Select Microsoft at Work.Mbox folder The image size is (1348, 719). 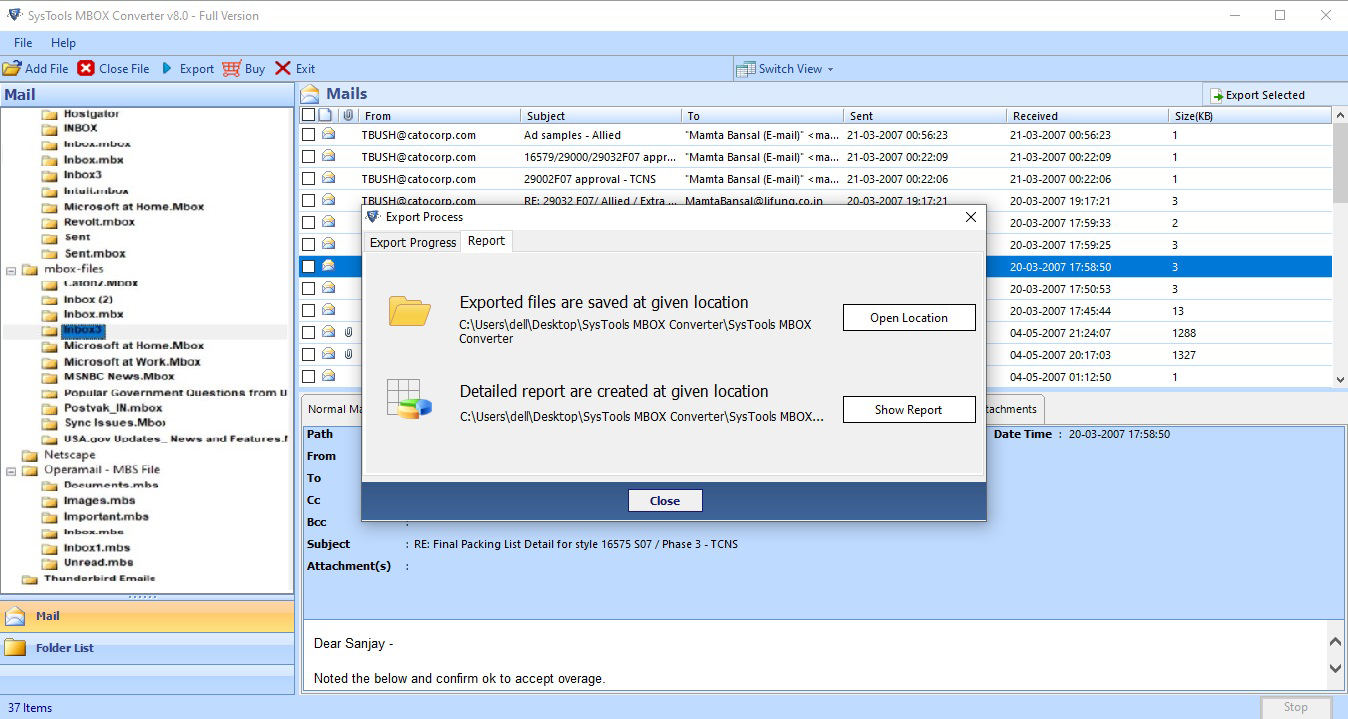(132, 361)
